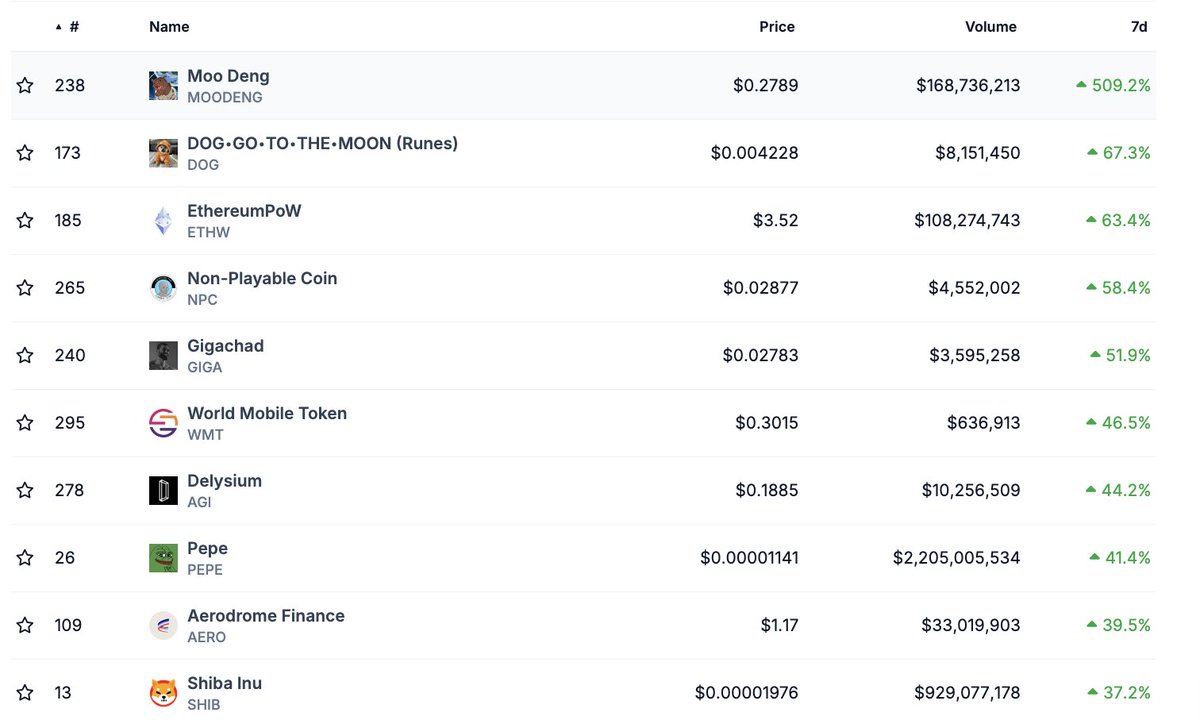This screenshot has height=724, width=1200.
Task: Star World Mobile Token row
Action: pyautogui.click(x=25, y=423)
